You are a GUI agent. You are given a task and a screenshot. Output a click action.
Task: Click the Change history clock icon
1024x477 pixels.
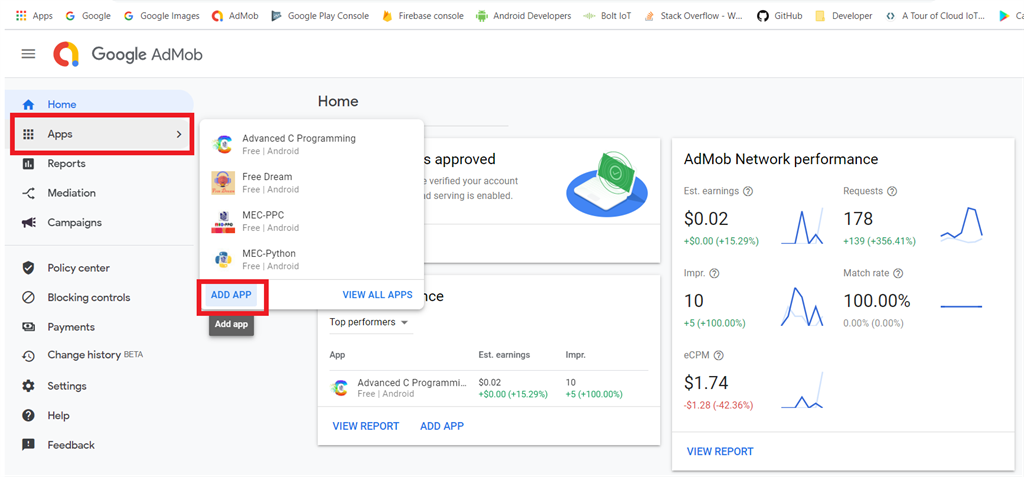pyautogui.click(x=28, y=356)
